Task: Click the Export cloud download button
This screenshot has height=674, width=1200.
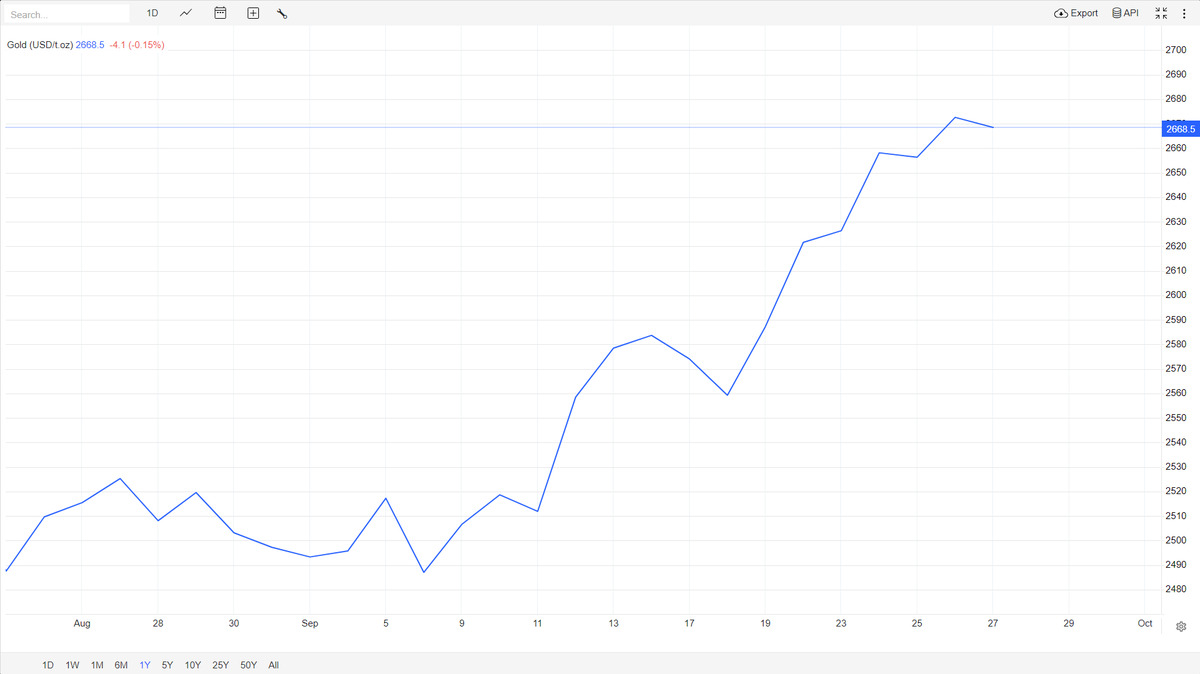Action: coord(1076,13)
